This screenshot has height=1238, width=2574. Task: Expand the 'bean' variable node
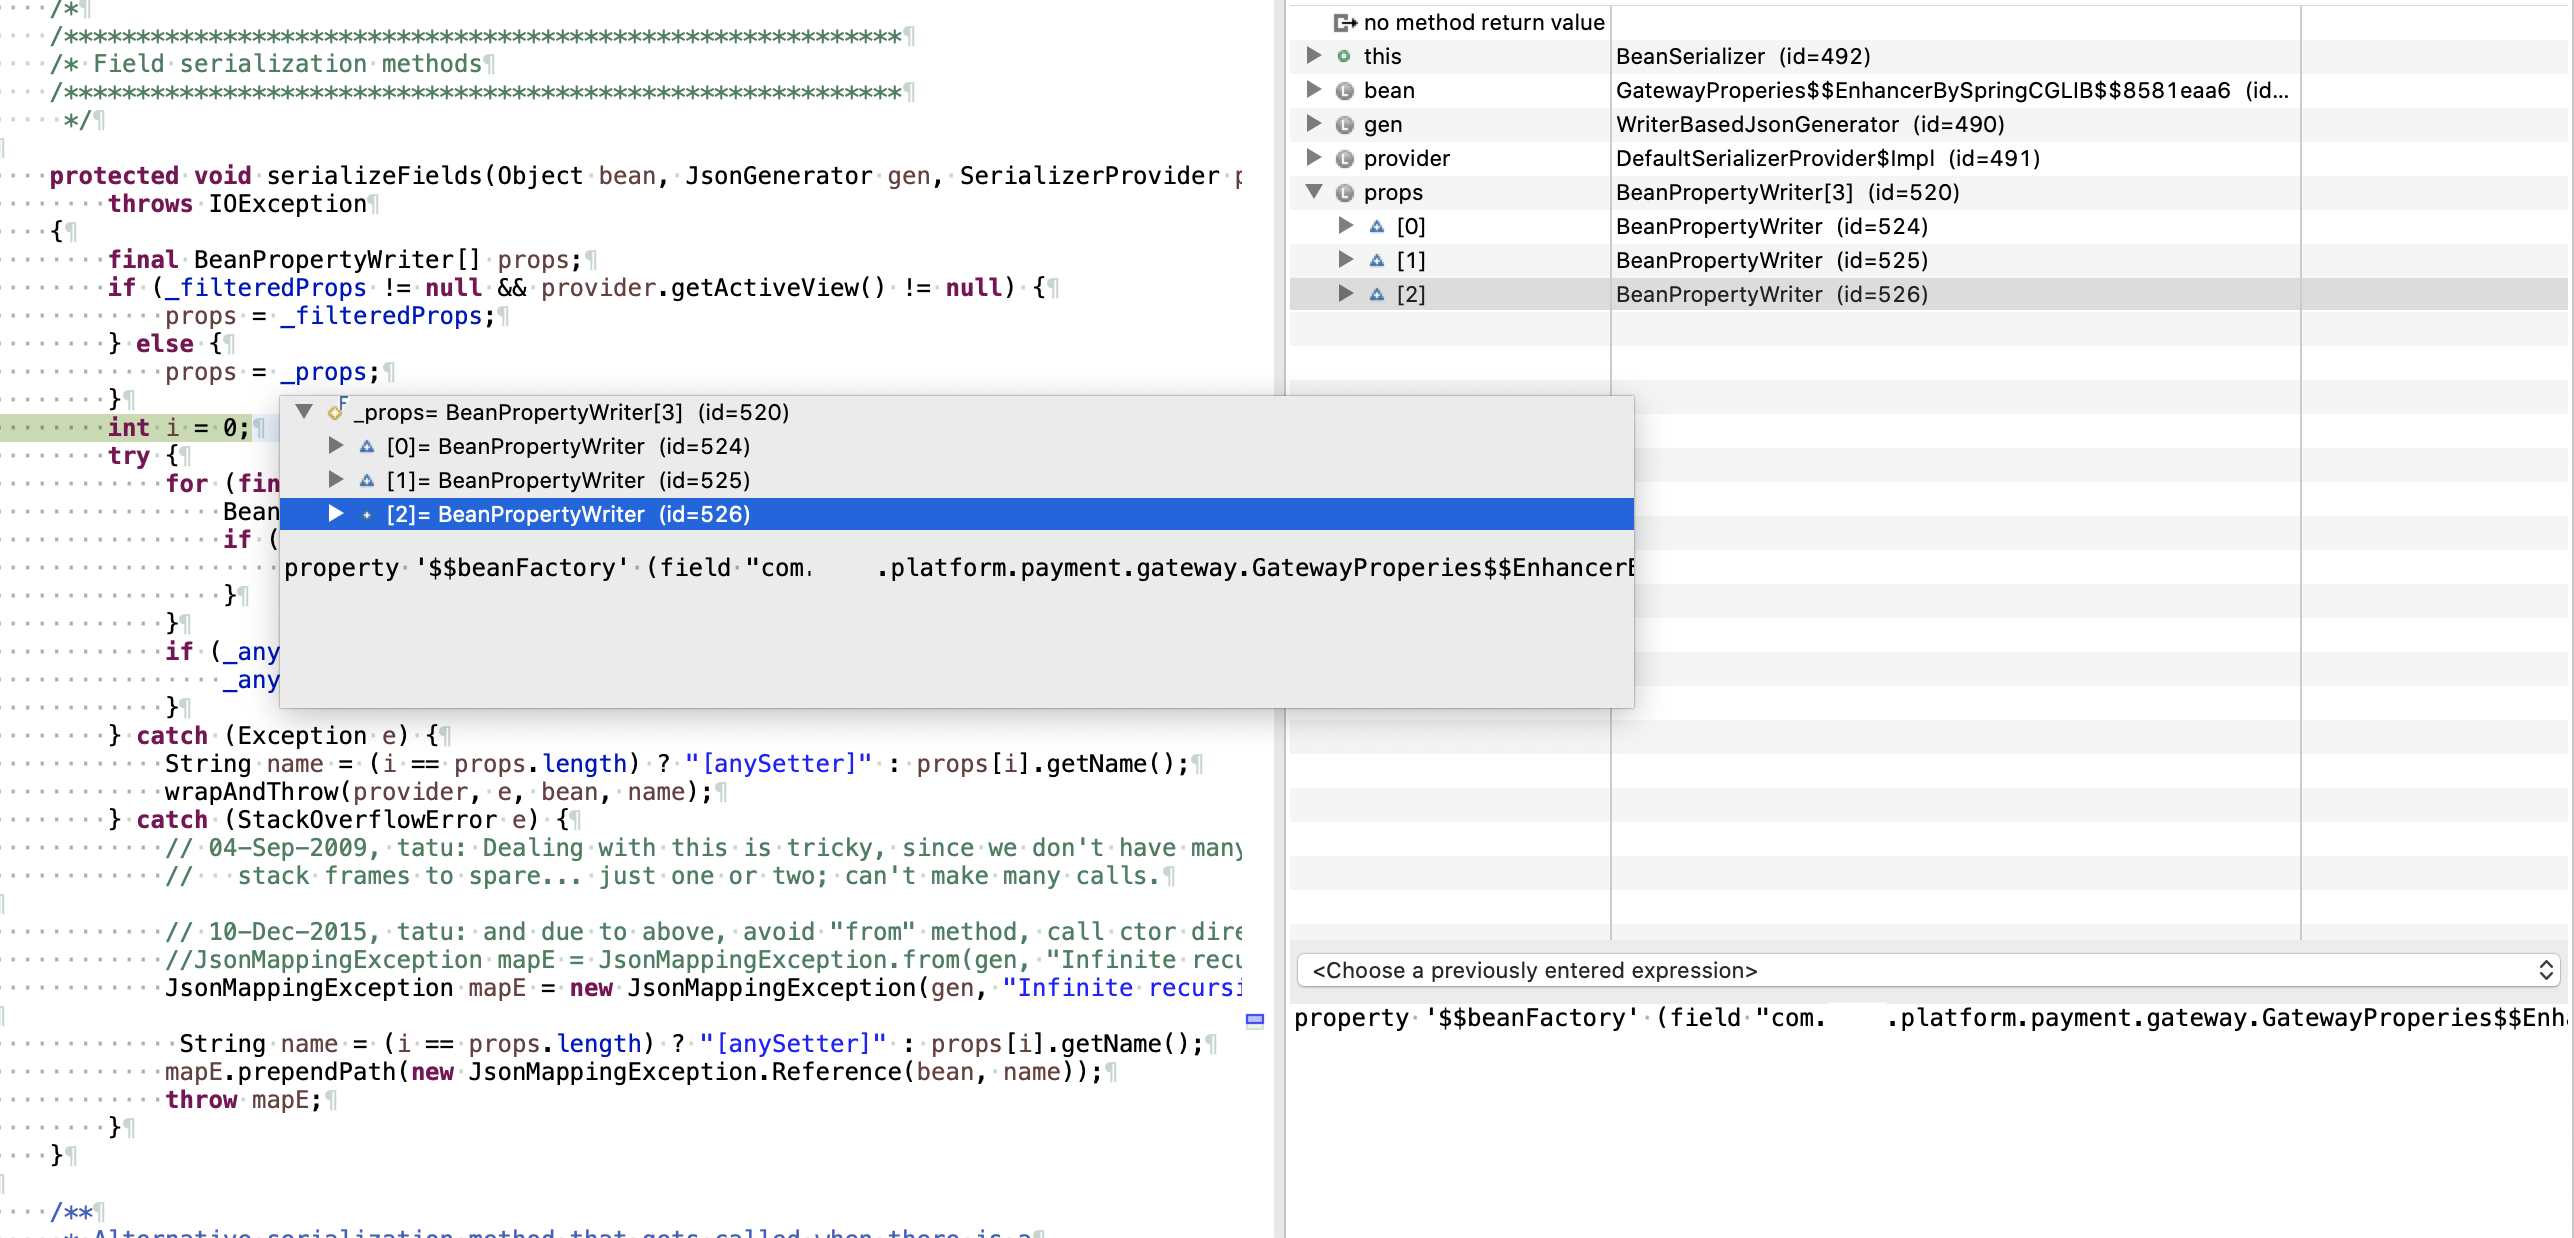point(1314,90)
